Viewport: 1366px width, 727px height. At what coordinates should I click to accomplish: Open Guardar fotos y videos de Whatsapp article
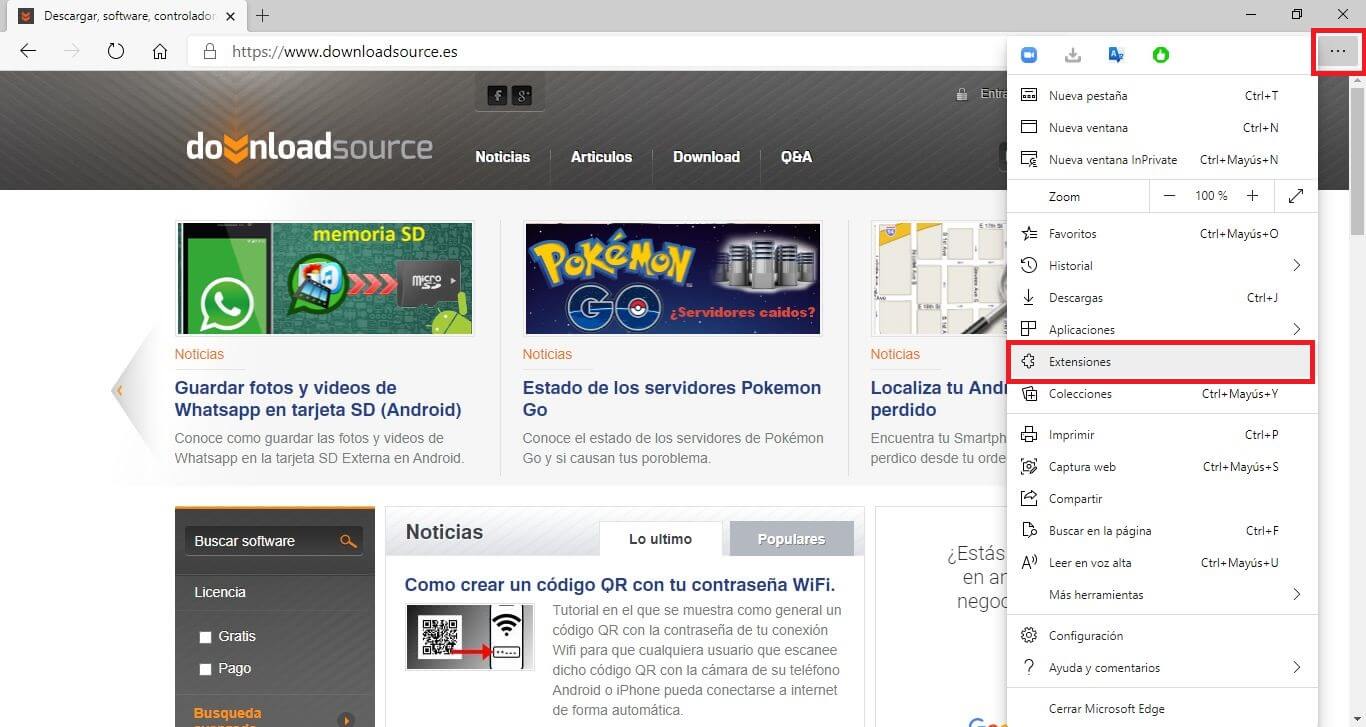(x=318, y=399)
